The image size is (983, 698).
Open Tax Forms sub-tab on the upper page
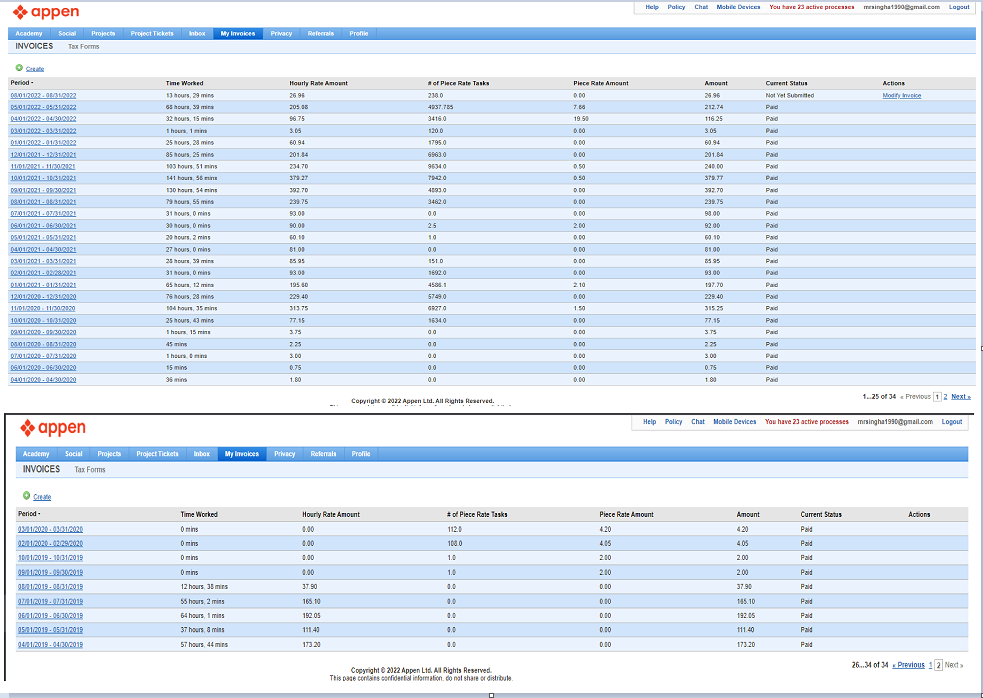(83, 46)
